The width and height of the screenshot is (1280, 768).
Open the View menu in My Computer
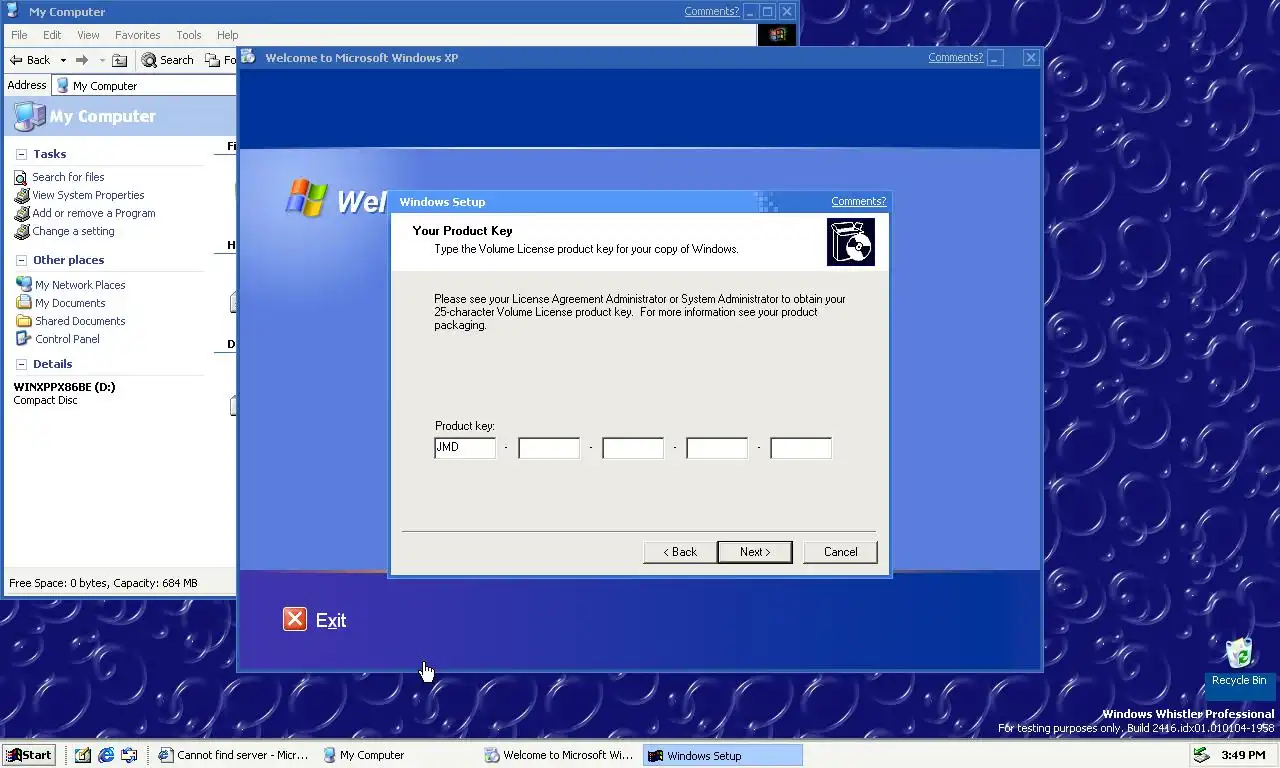(x=88, y=35)
